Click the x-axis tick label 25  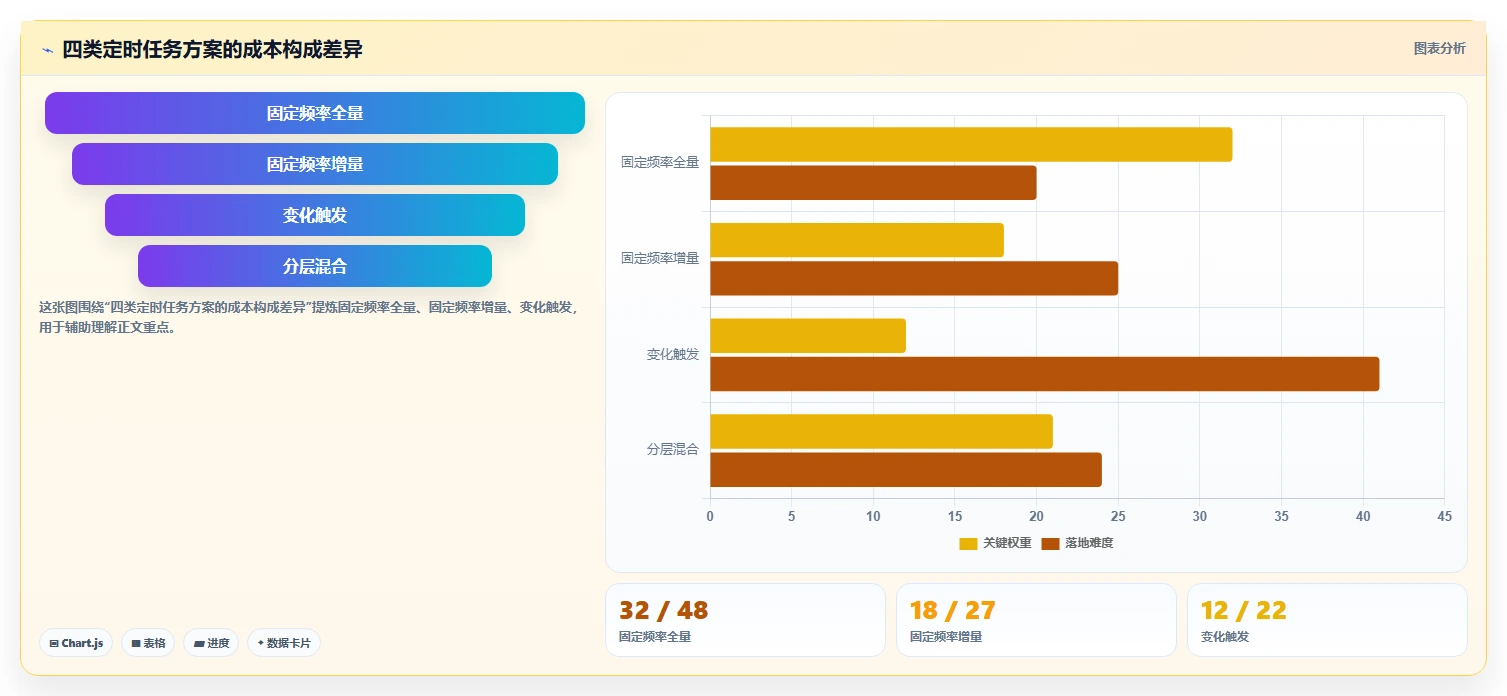(1118, 516)
